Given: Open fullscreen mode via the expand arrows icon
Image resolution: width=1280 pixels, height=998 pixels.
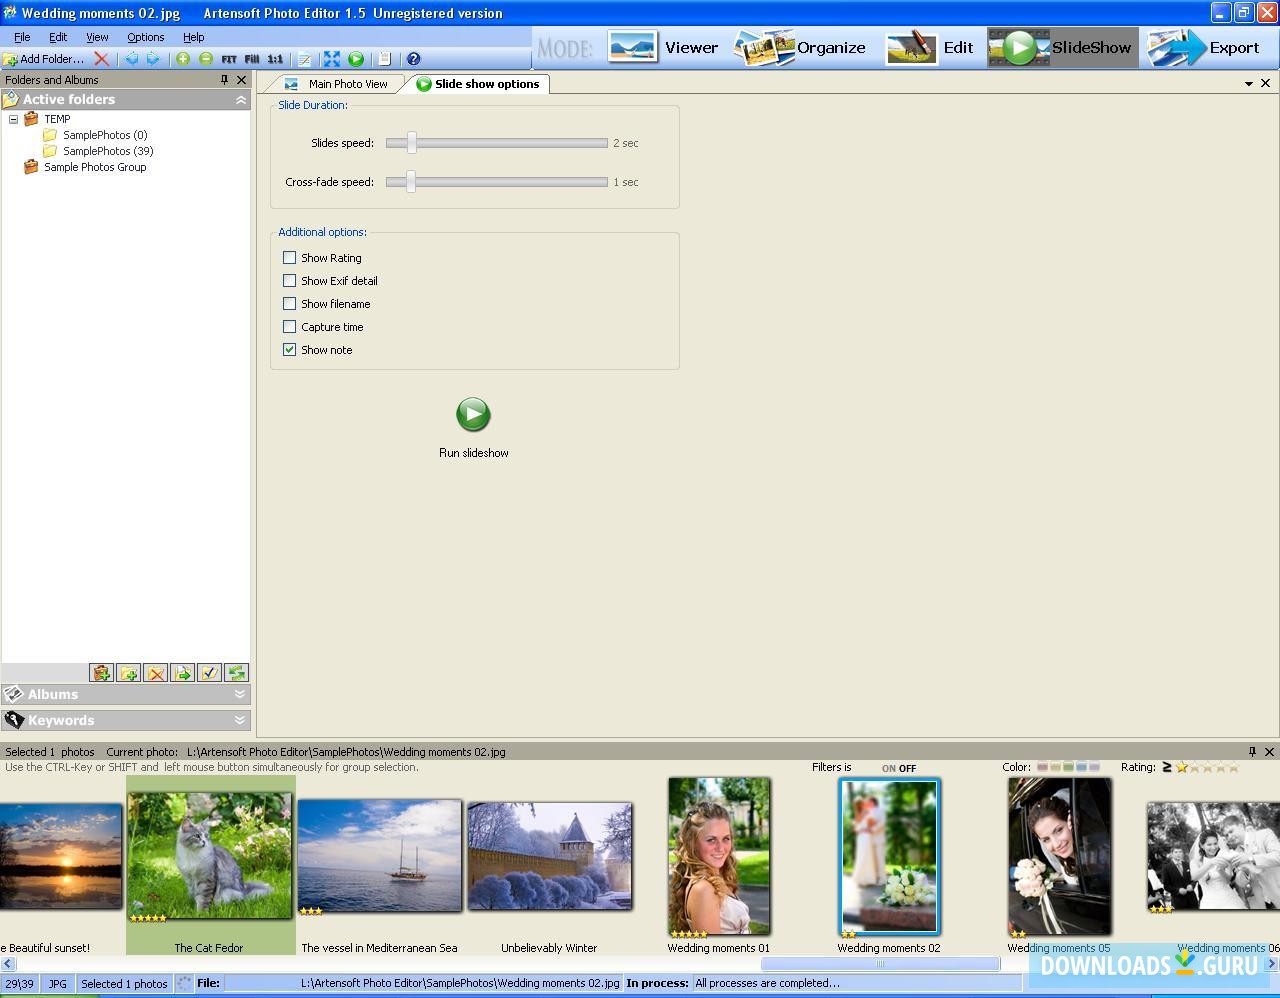Looking at the screenshot, I should click(x=331, y=58).
